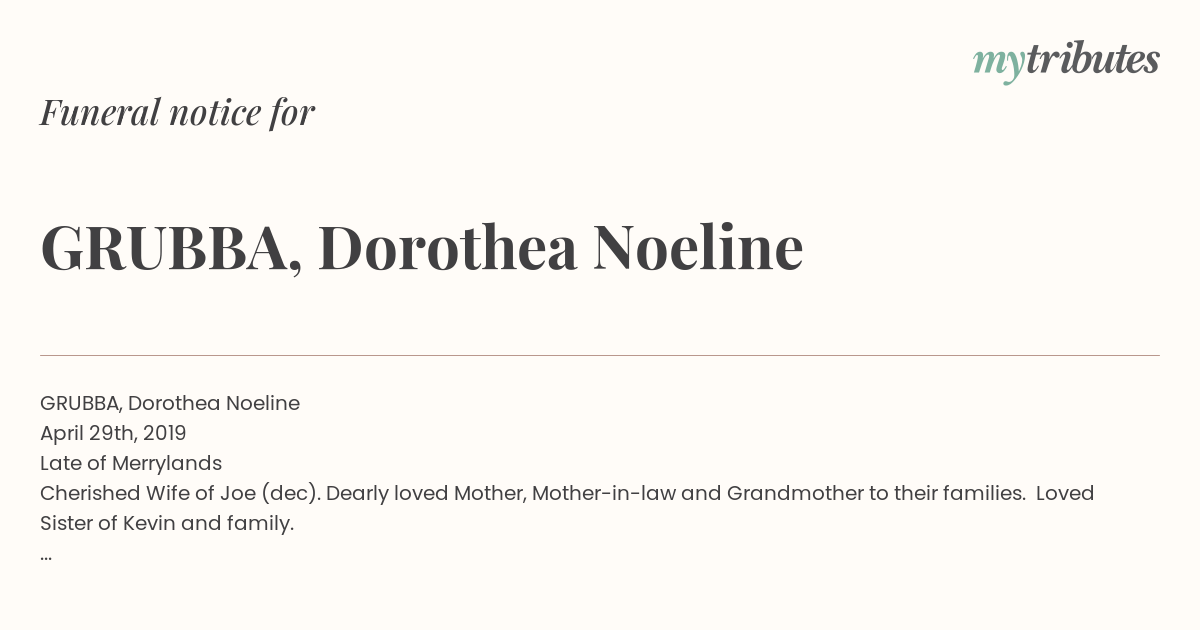Screen dimensions: 1200x630
Task: Expand the truncated notice via the ellipsis
Action: (x=46, y=554)
